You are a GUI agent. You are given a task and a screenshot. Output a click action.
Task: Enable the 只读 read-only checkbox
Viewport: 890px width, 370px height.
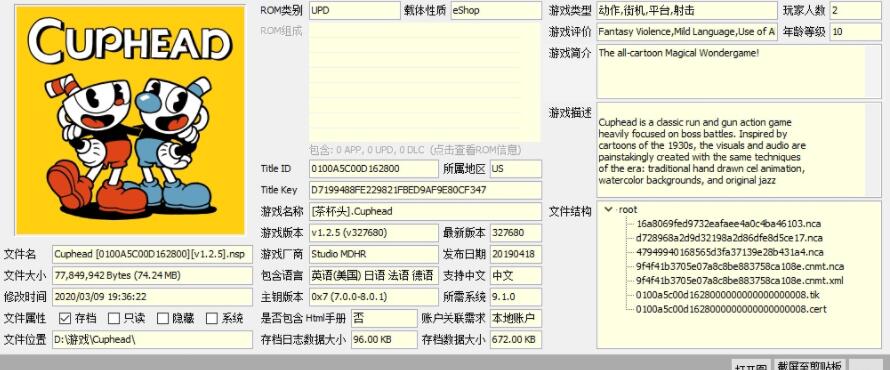coord(114,318)
